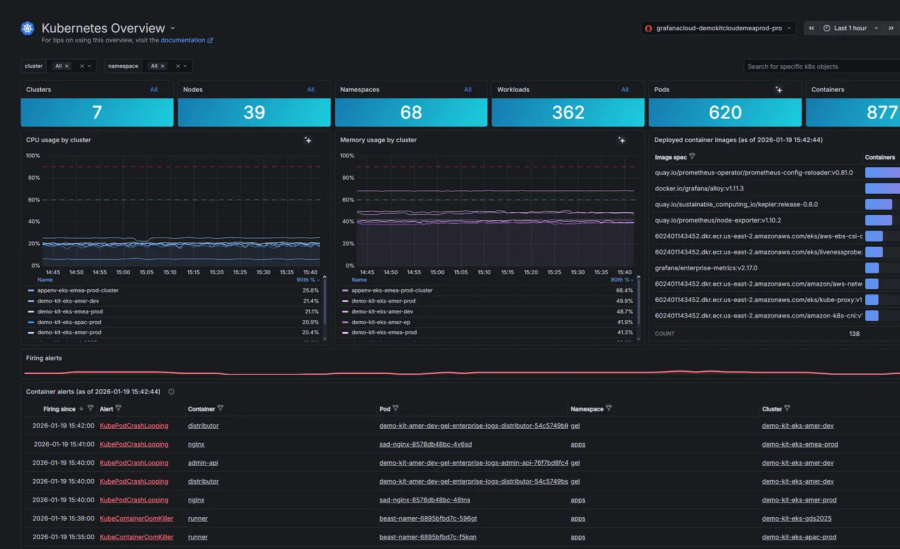Filter the Cluster column
The height and width of the screenshot is (549, 900).
click(787, 409)
